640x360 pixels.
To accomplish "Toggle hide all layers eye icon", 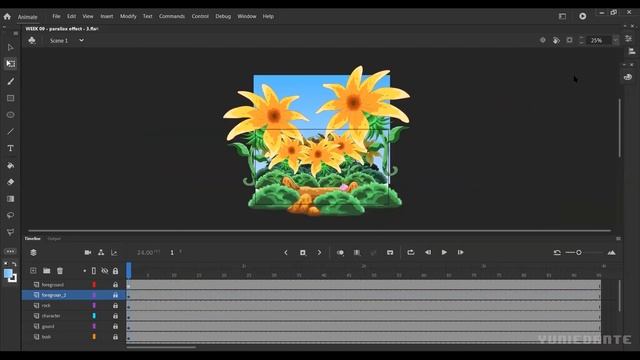I will coord(105,271).
